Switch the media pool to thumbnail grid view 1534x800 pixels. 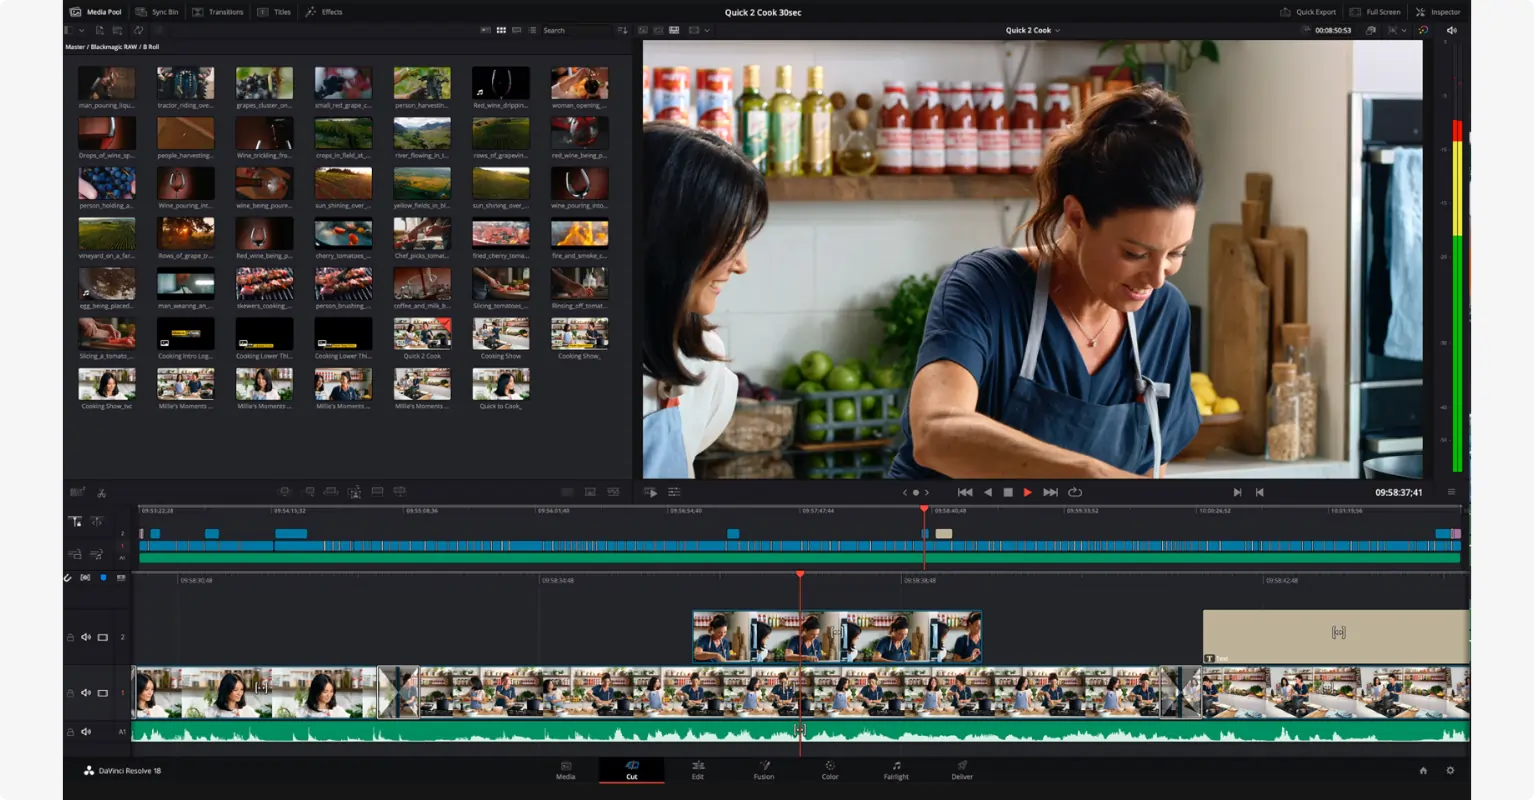pyautogui.click(x=501, y=30)
